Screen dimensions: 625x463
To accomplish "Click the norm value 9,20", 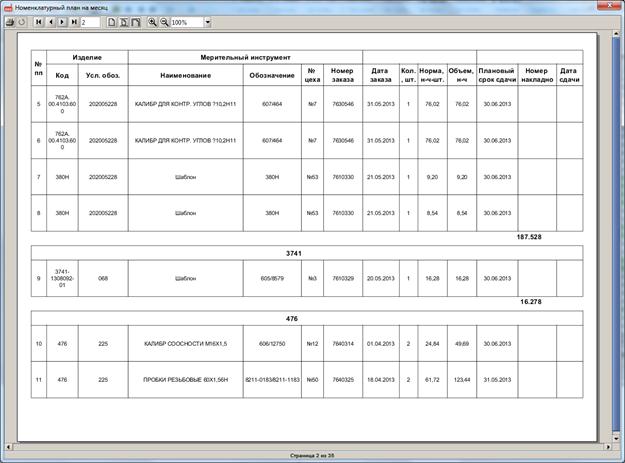I will coord(432,177).
